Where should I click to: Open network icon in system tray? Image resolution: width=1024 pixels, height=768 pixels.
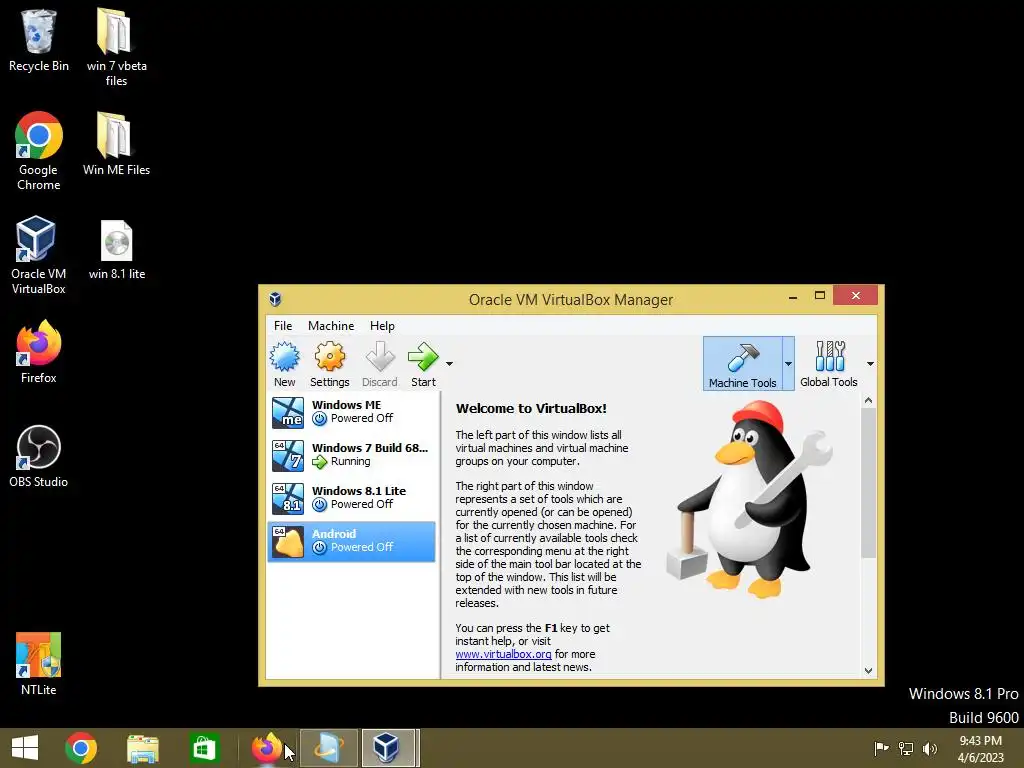tap(906, 748)
